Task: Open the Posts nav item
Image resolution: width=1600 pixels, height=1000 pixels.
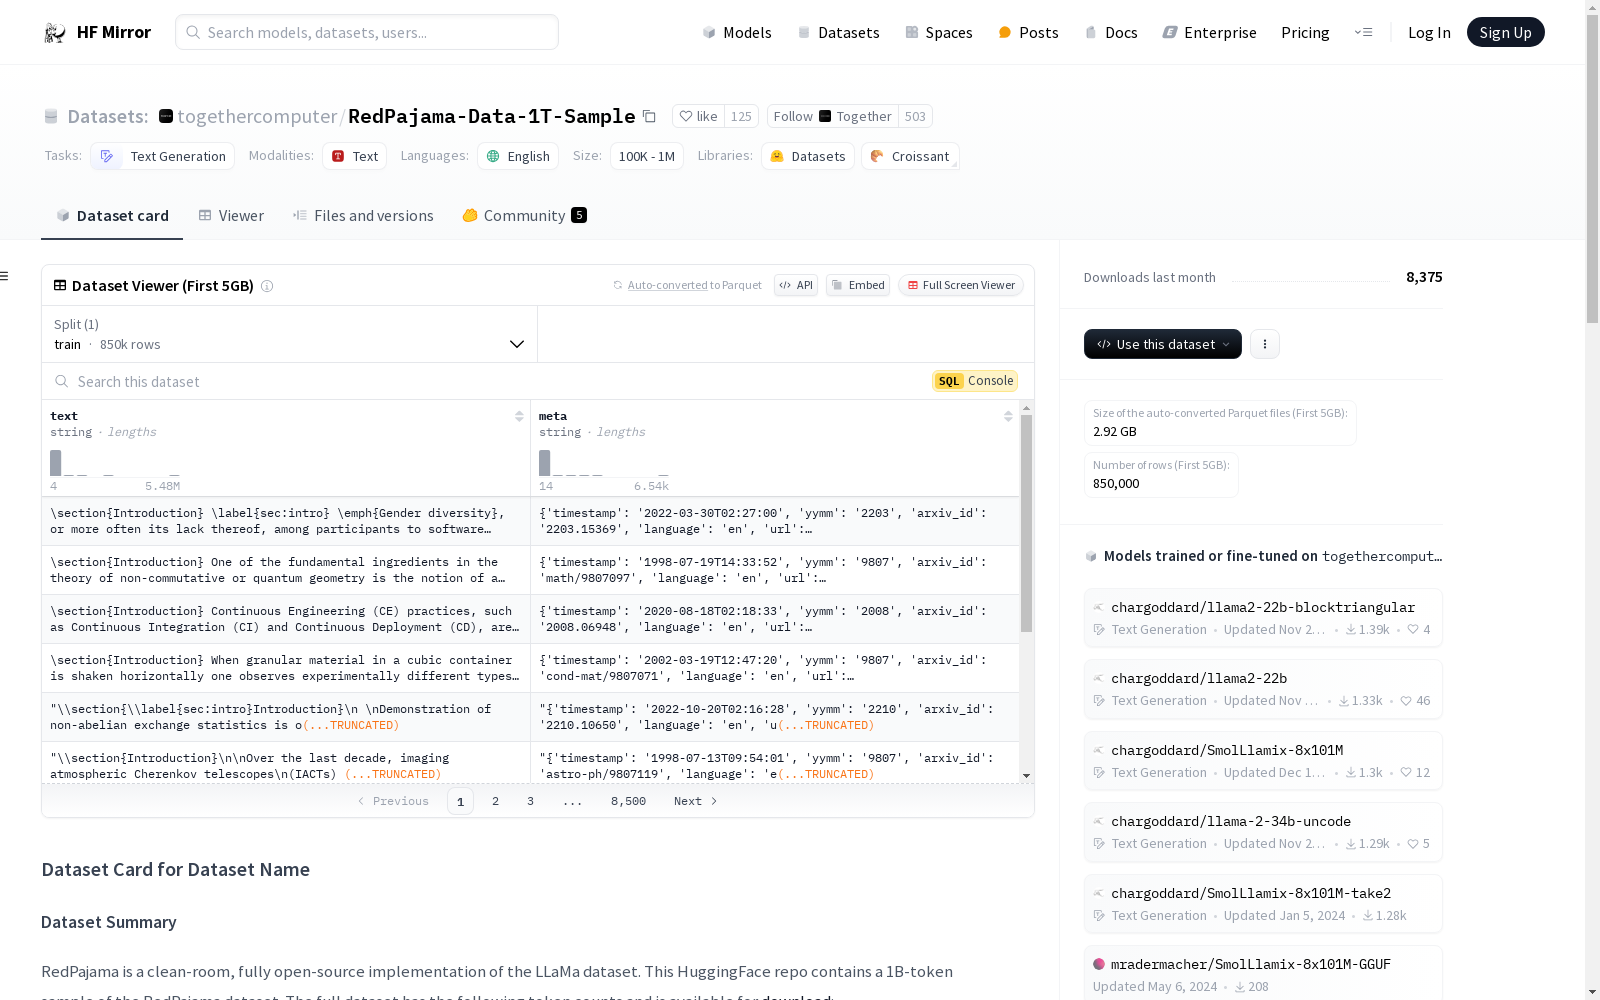Action: tap(1028, 32)
